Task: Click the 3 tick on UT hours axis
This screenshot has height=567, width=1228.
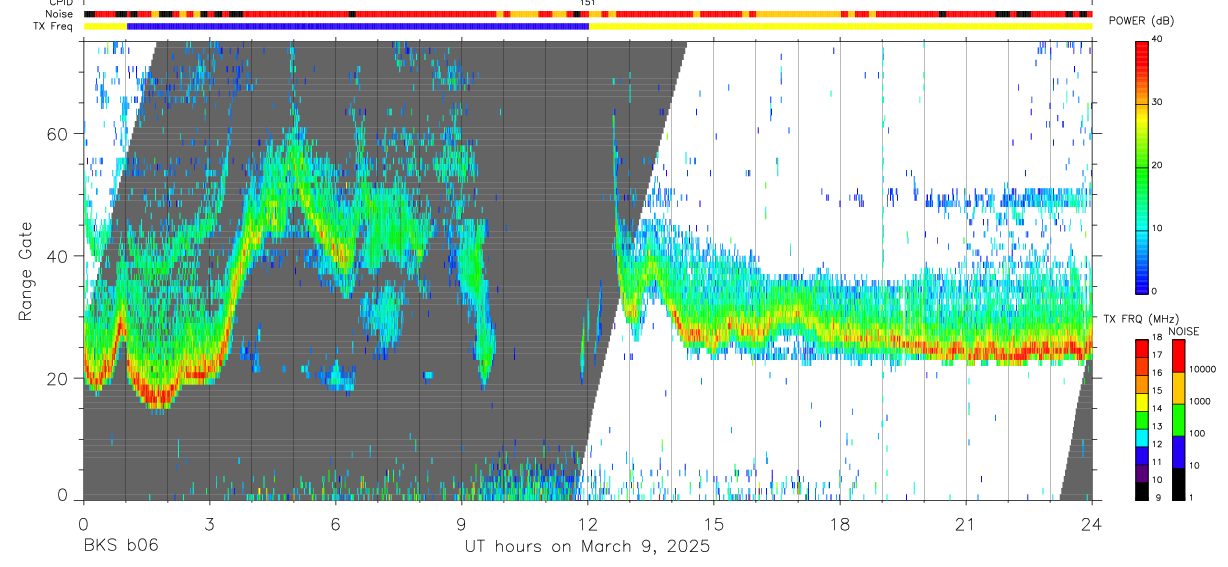Action: (x=209, y=523)
